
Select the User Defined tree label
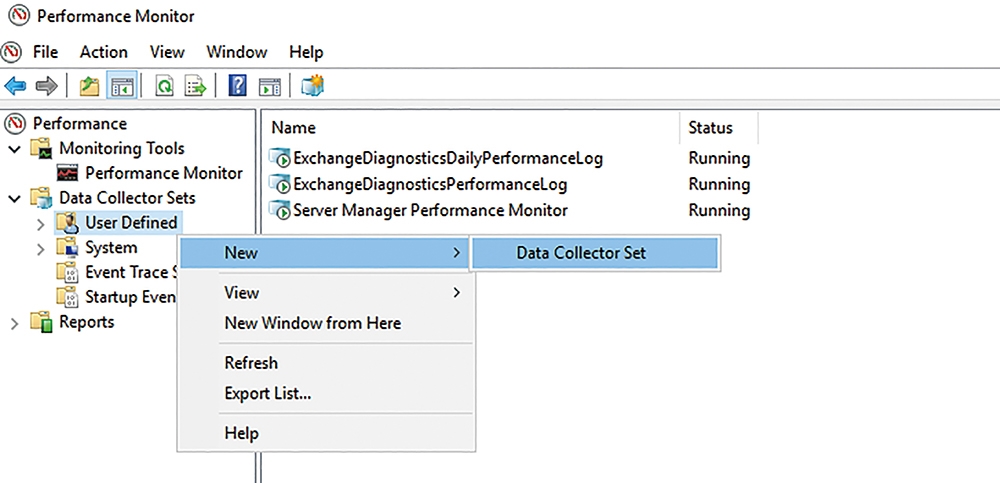click(131, 223)
